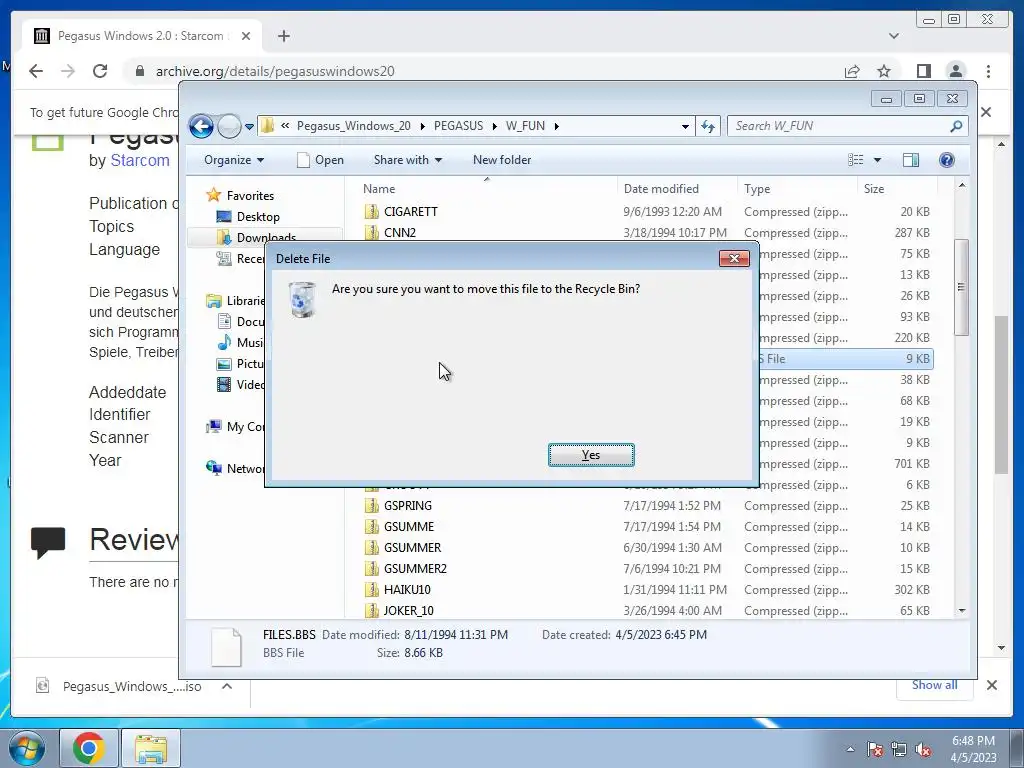Open the Starcom author link
The height and width of the screenshot is (768, 1024).
coord(140,161)
